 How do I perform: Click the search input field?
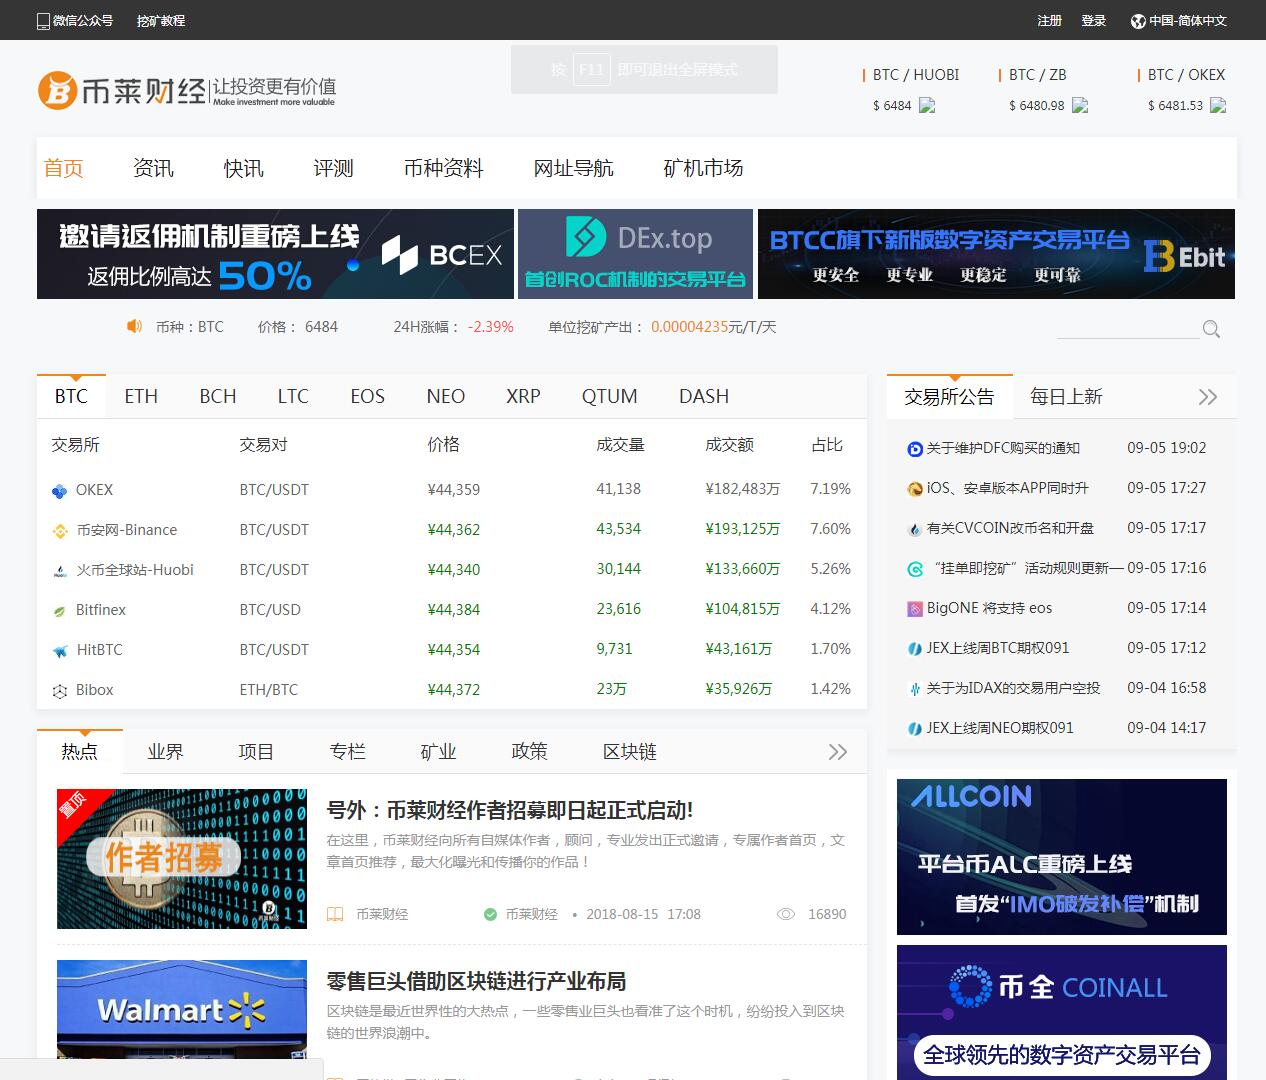click(1128, 328)
